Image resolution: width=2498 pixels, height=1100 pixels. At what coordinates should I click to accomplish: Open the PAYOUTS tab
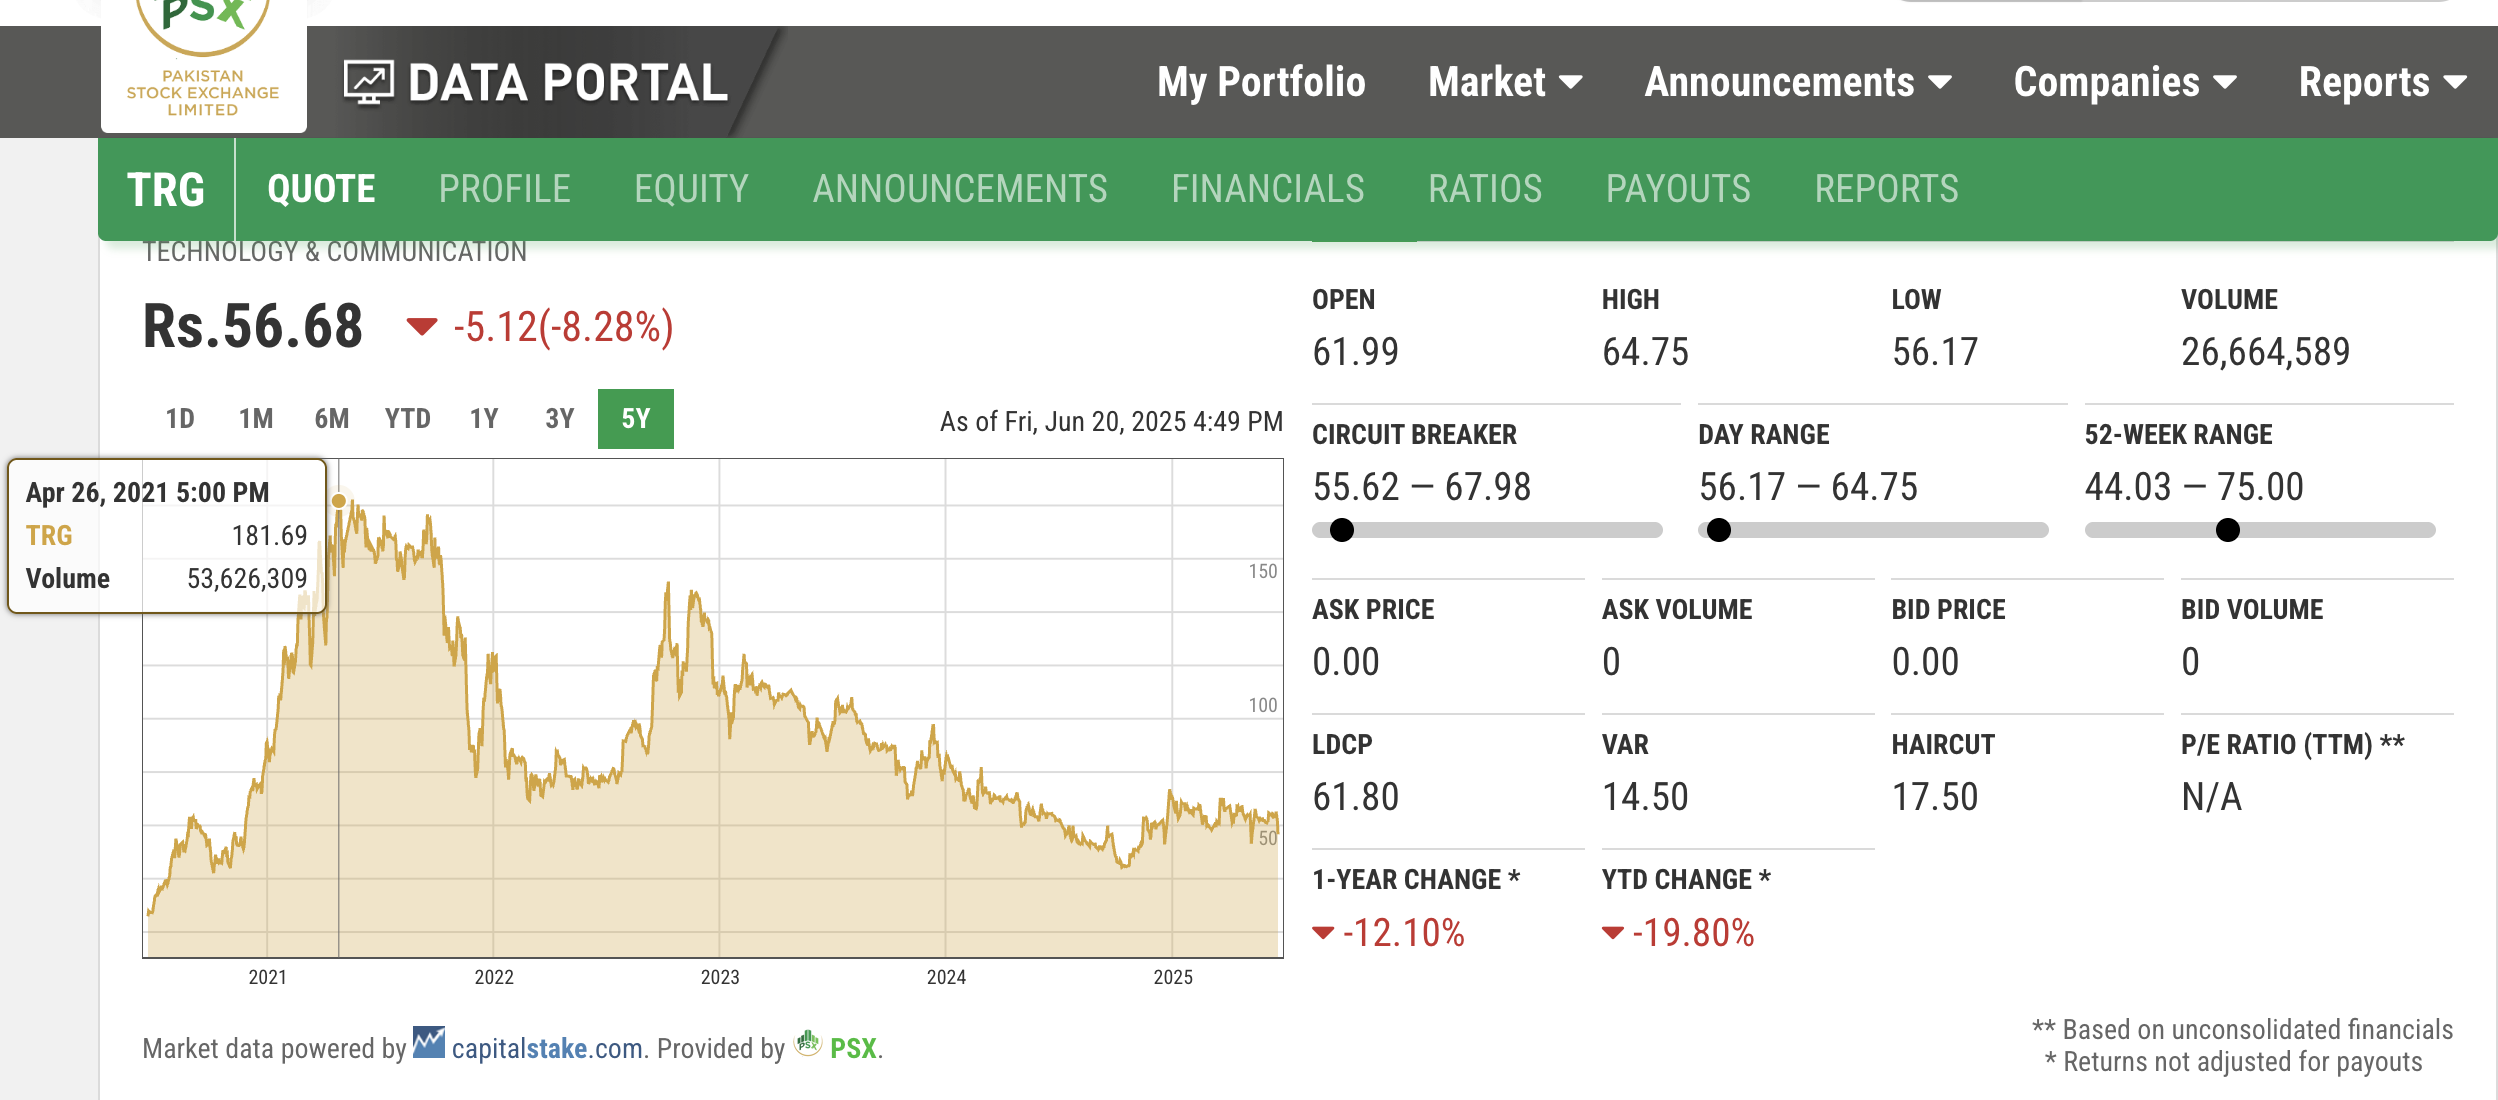click(1678, 189)
